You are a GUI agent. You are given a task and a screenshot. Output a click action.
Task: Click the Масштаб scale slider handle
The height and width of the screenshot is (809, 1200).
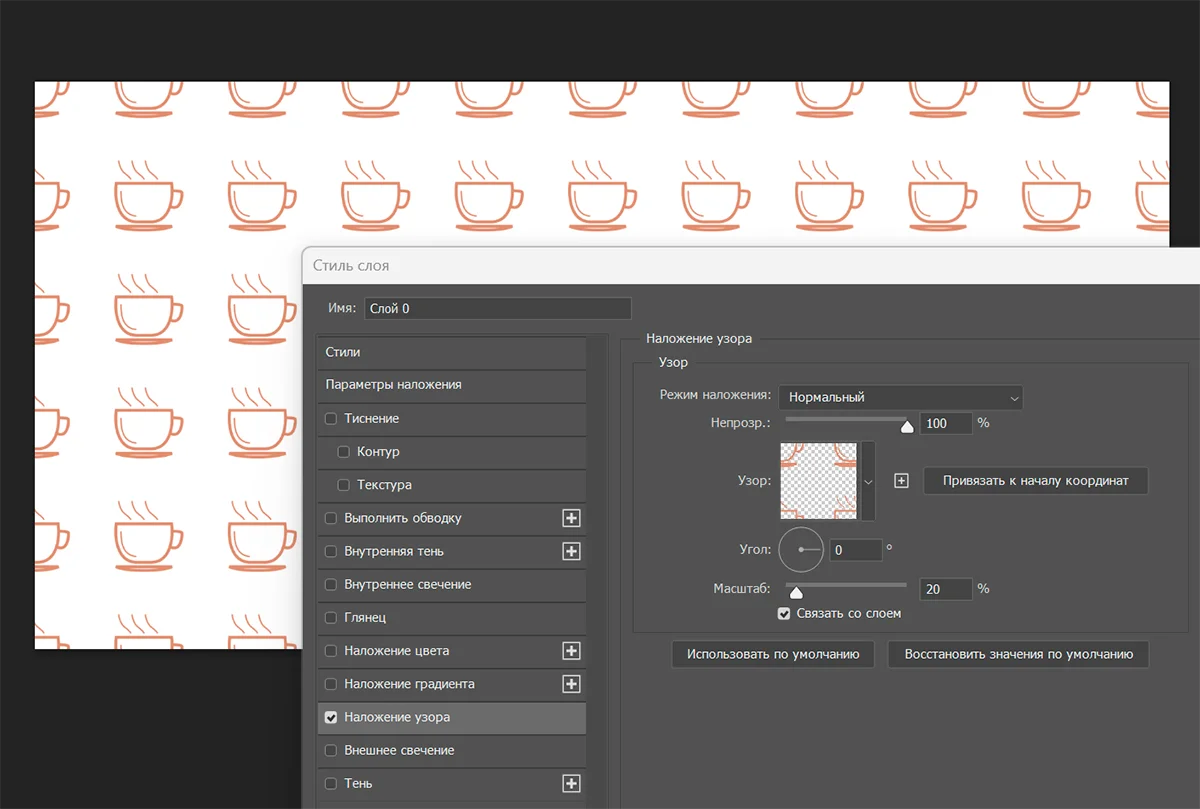tap(796, 593)
